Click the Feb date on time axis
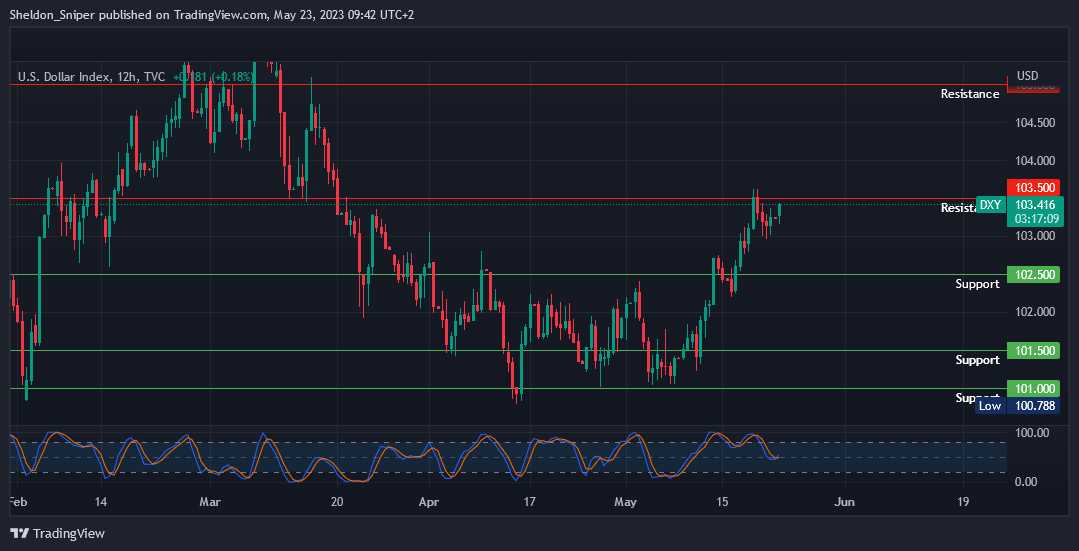 [17, 501]
